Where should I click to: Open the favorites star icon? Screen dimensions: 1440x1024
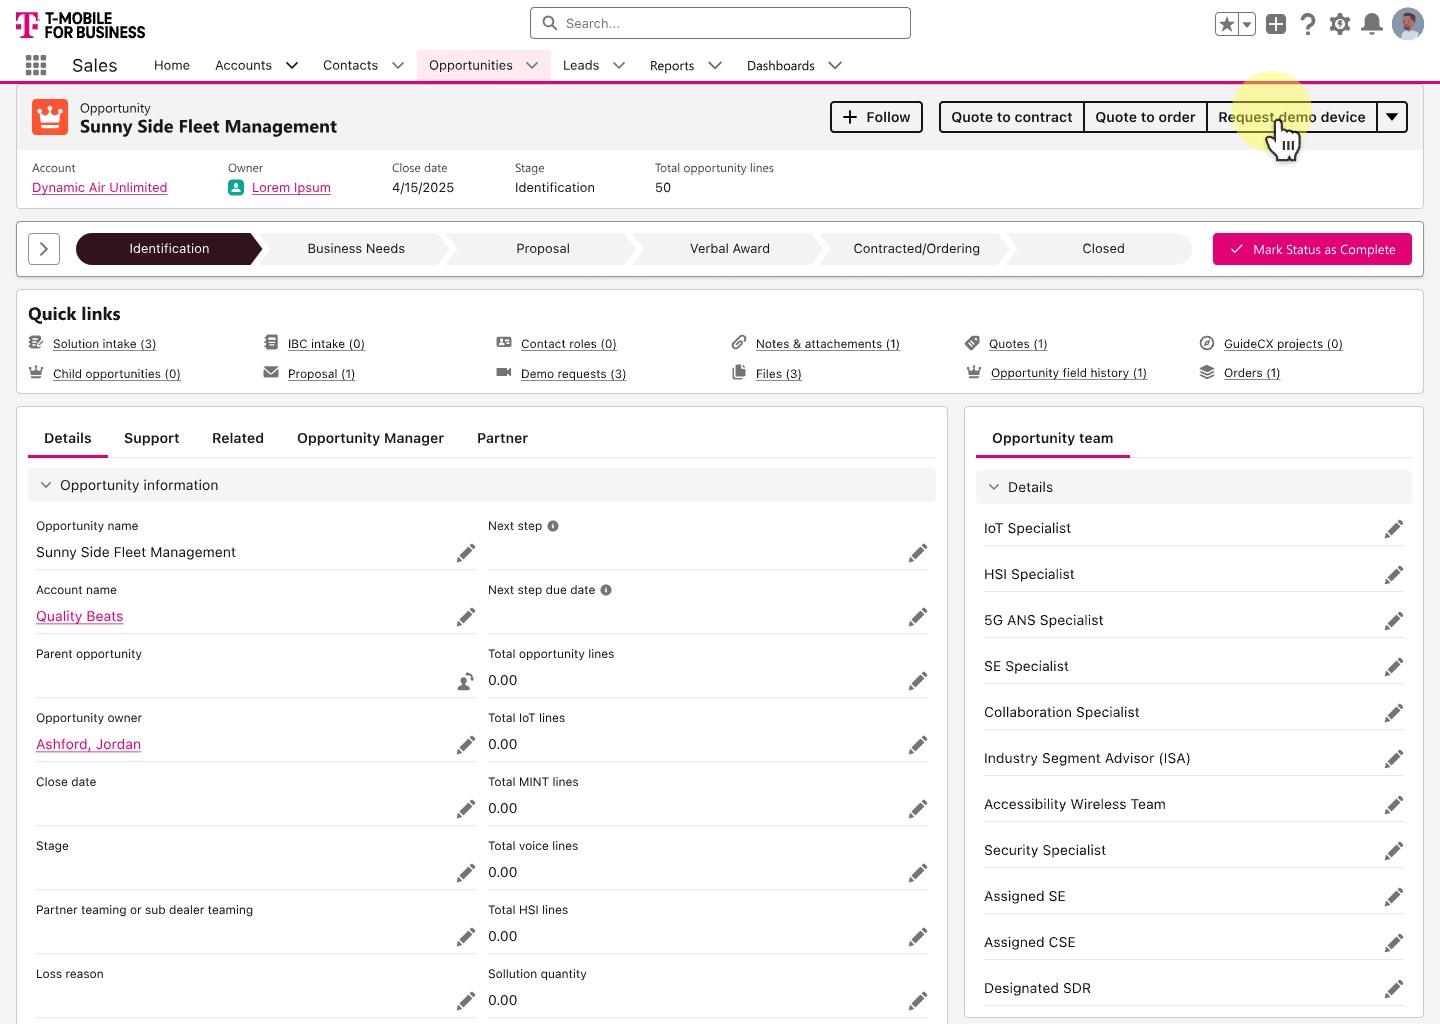click(1227, 24)
